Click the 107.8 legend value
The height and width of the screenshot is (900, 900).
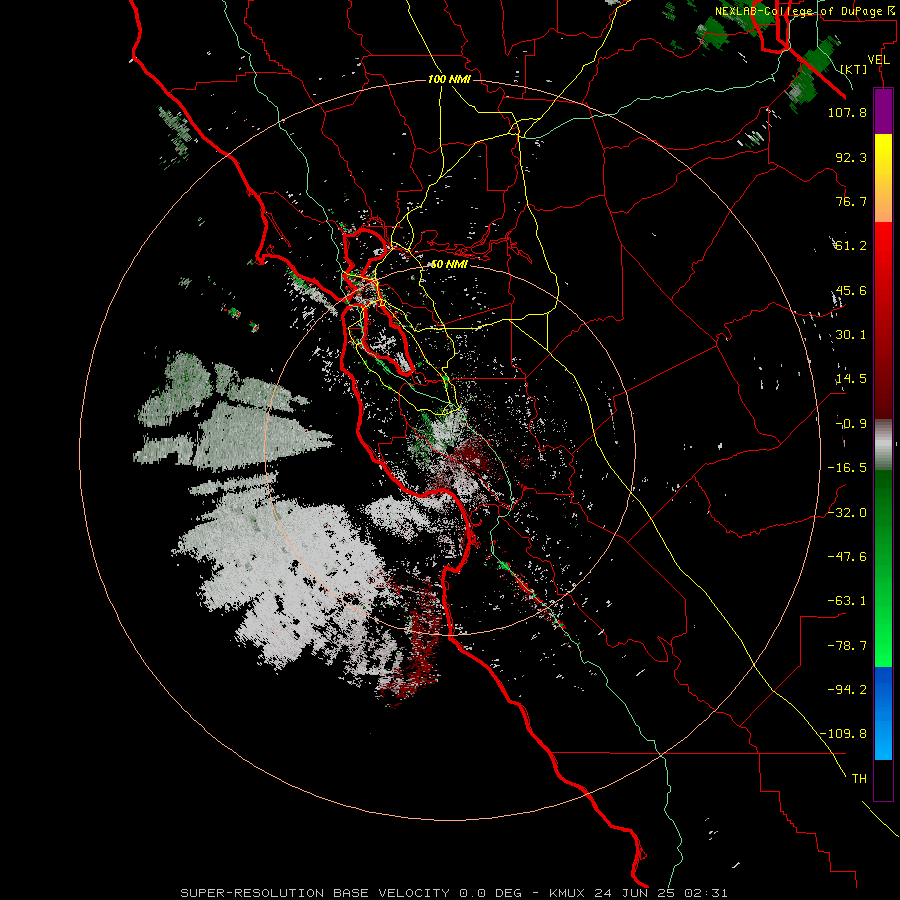point(847,112)
